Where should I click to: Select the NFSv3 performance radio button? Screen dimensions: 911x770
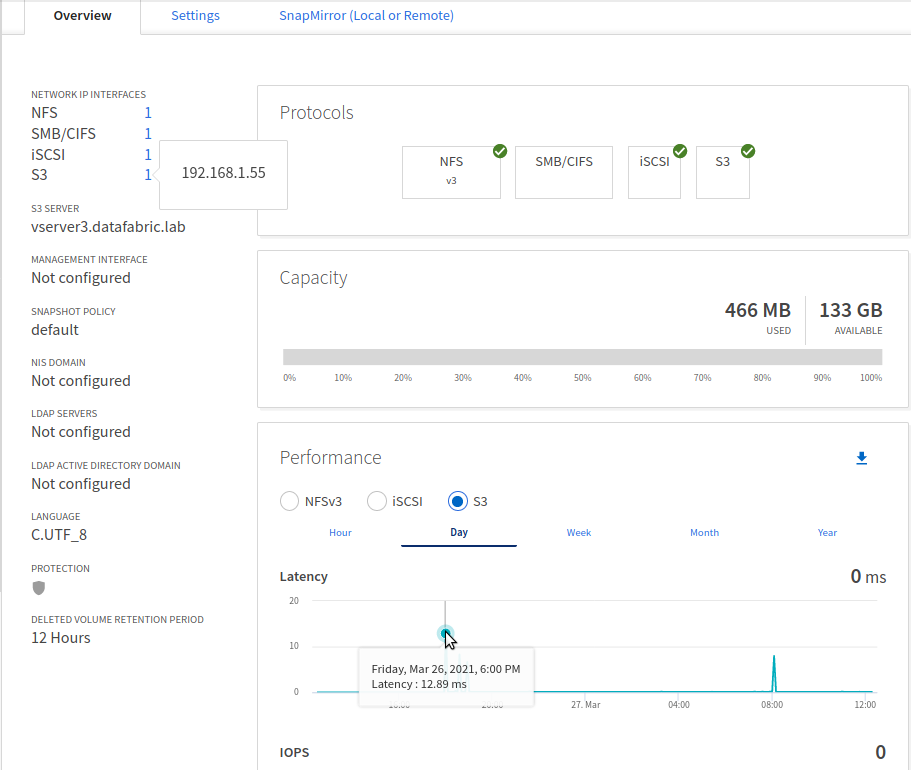click(x=289, y=501)
